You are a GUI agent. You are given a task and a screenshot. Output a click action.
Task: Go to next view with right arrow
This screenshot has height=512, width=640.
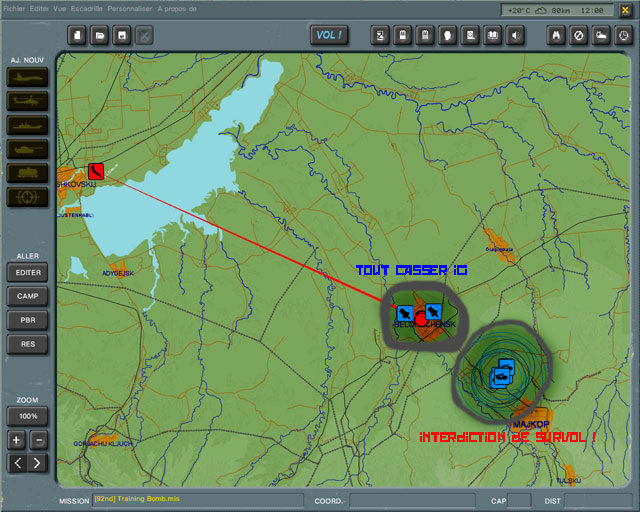click(x=37, y=463)
